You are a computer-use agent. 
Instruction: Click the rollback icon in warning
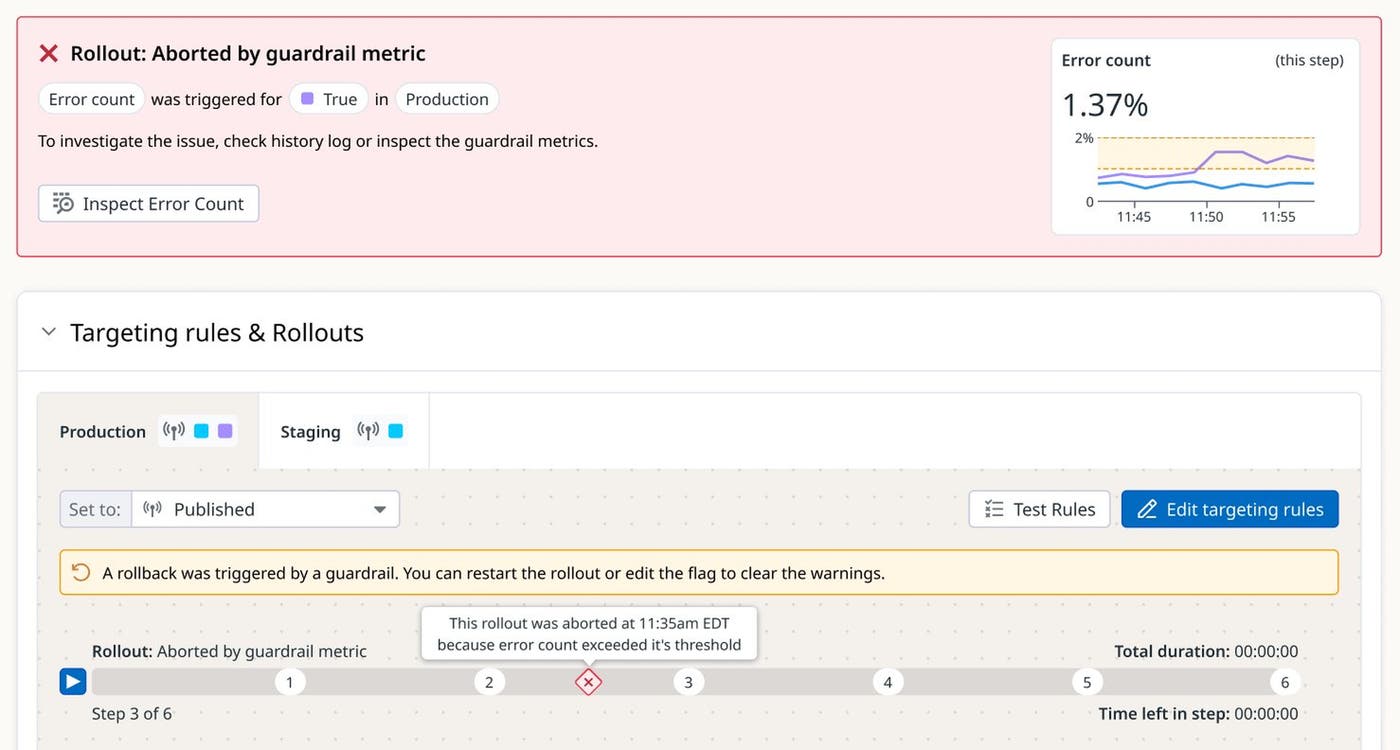tap(81, 572)
